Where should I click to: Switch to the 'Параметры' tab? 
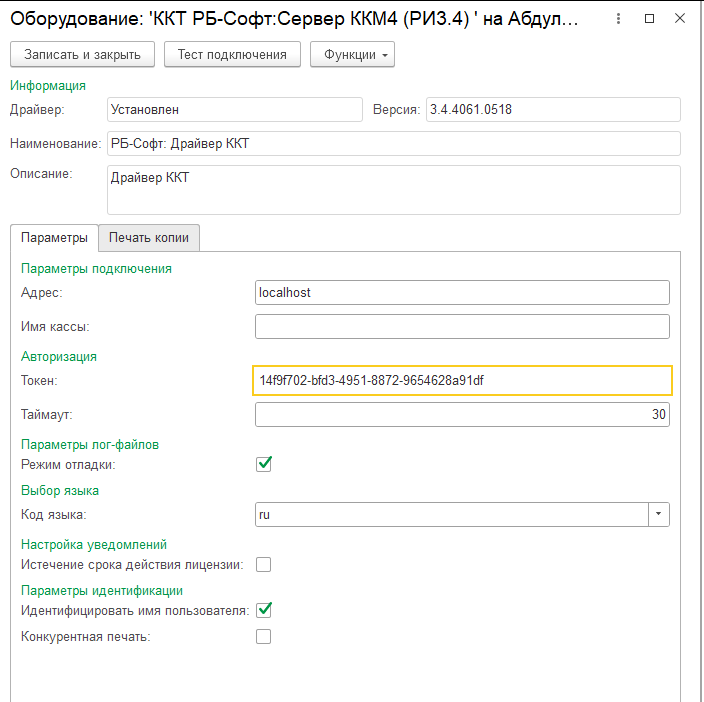pyautogui.click(x=54, y=237)
